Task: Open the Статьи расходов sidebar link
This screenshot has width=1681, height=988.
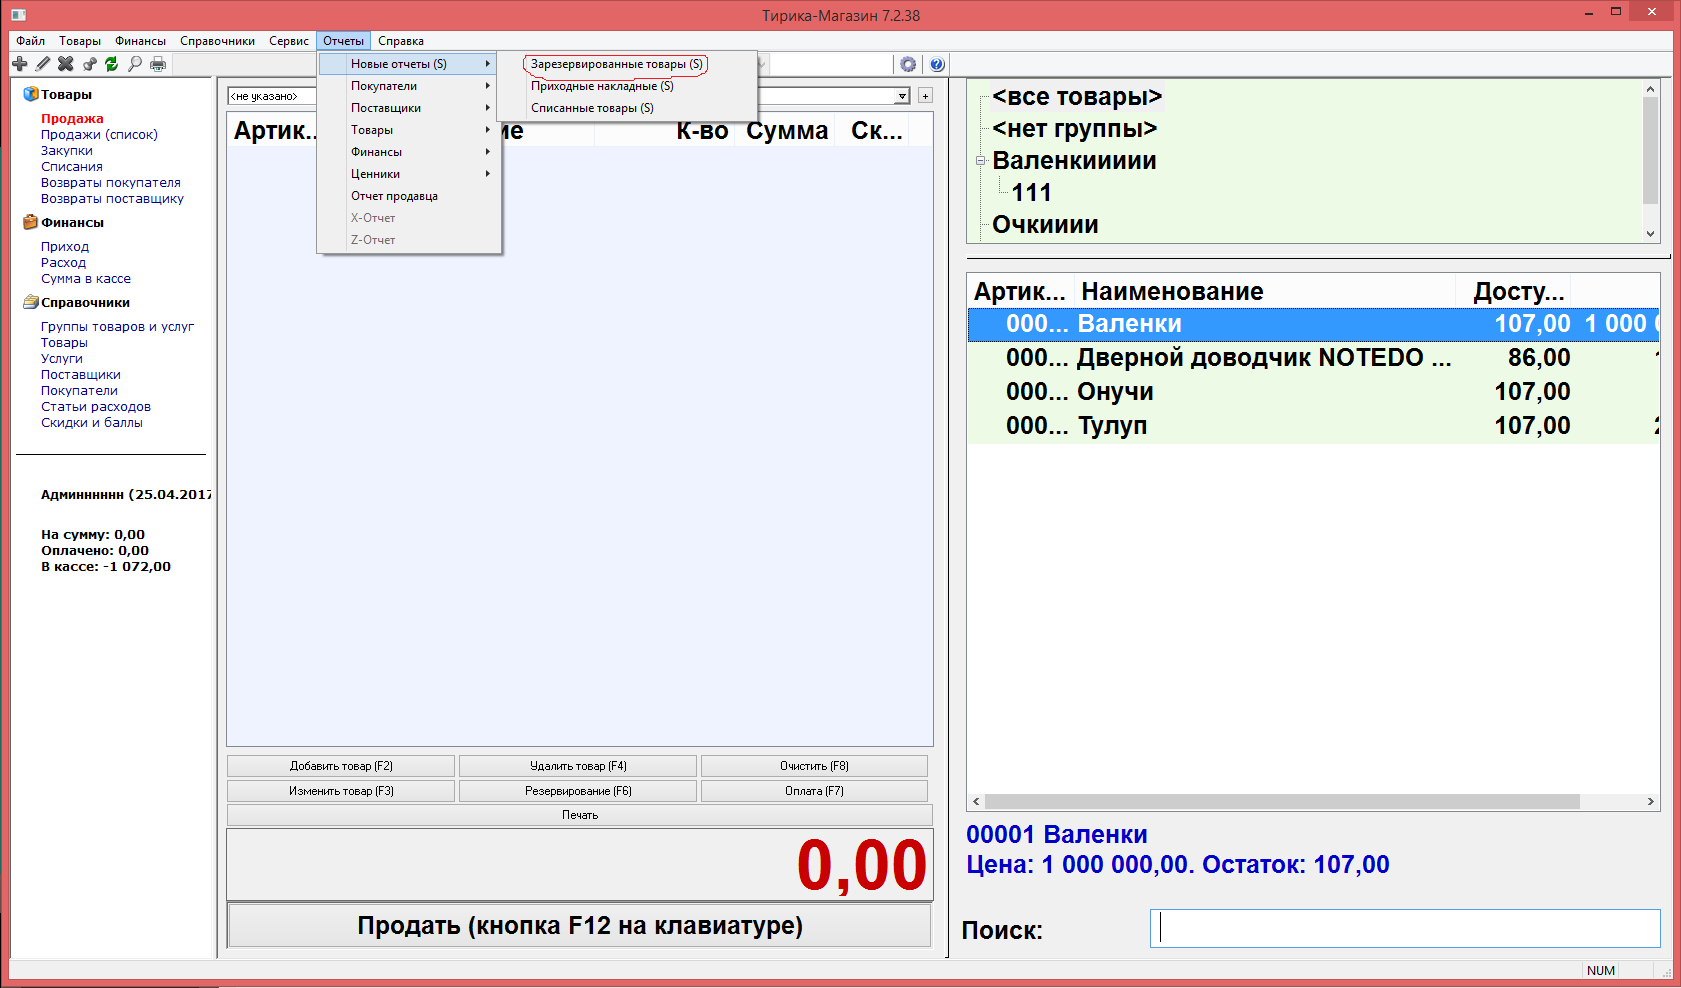Action: 96,407
